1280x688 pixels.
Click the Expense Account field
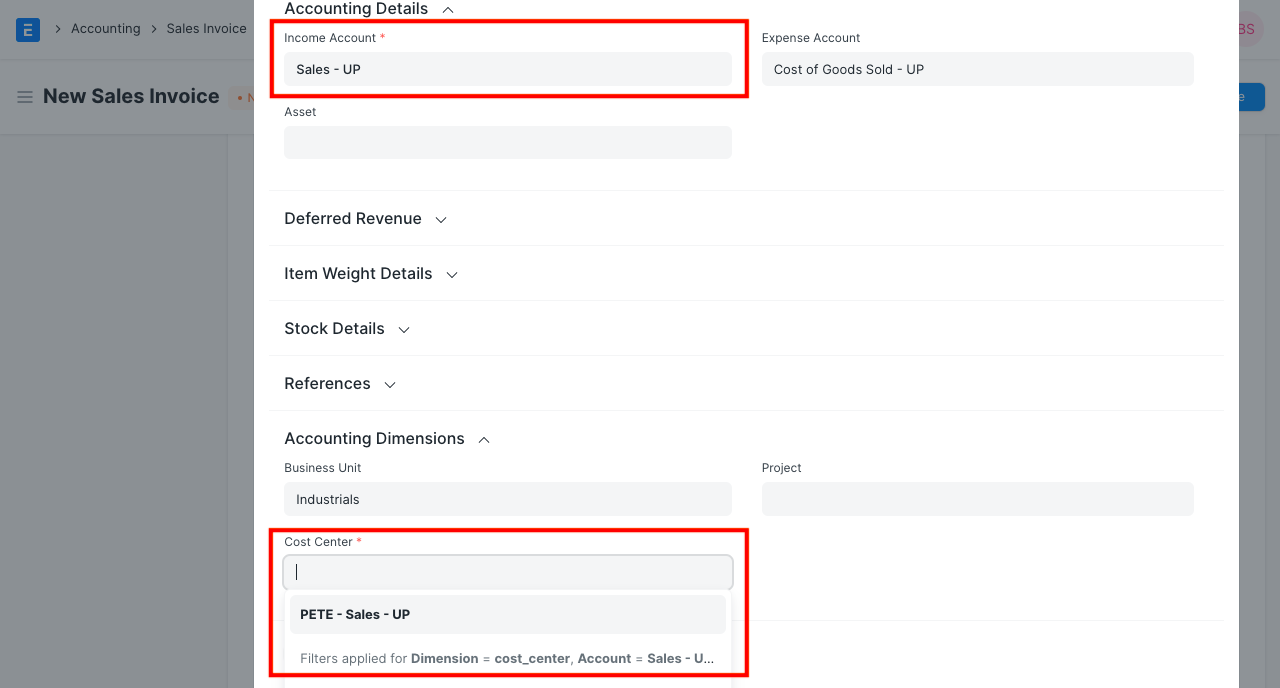tap(977, 69)
